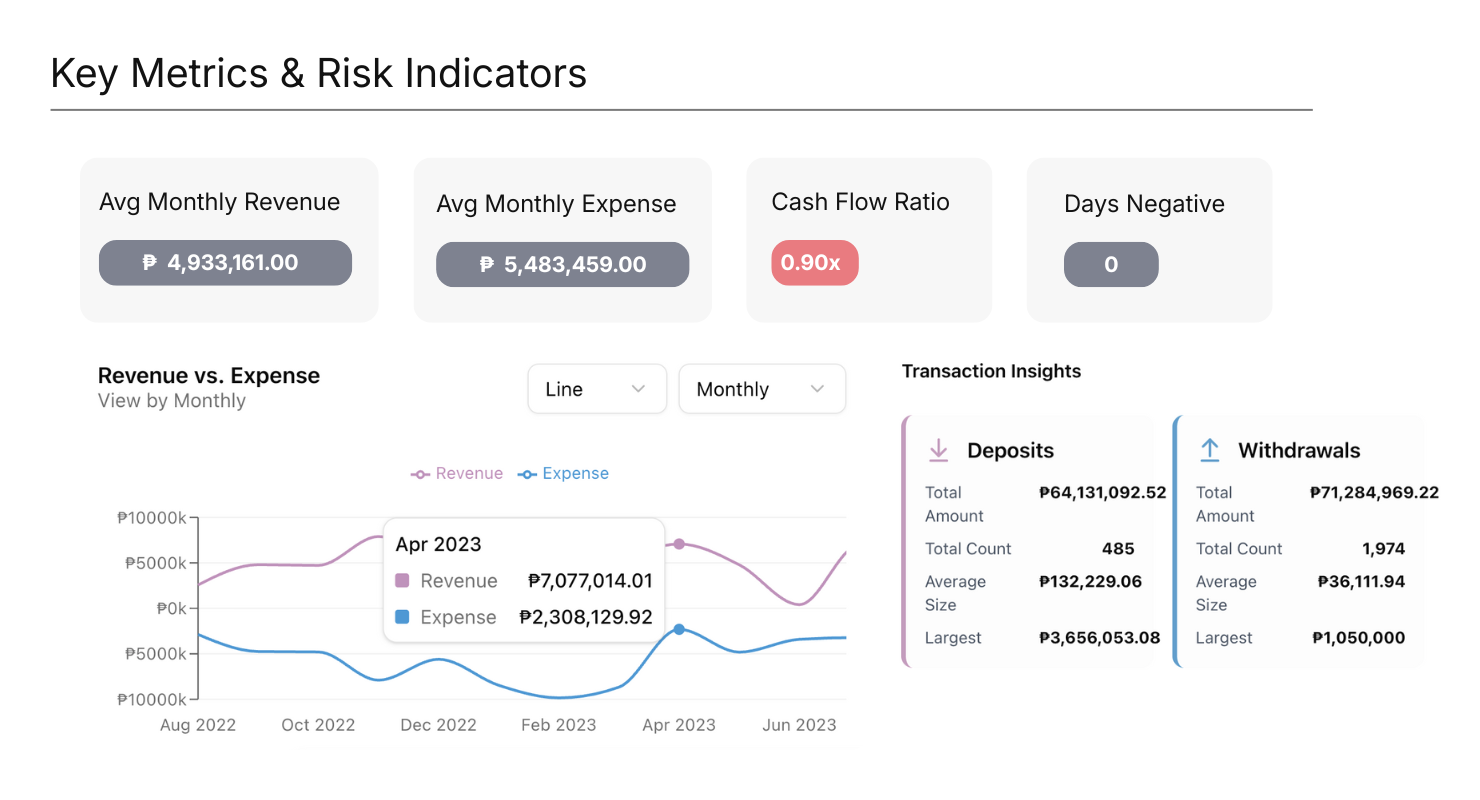Click the Key Metrics & Risk Indicators heading
The height and width of the screenshot is (800, 1480).
318,73
